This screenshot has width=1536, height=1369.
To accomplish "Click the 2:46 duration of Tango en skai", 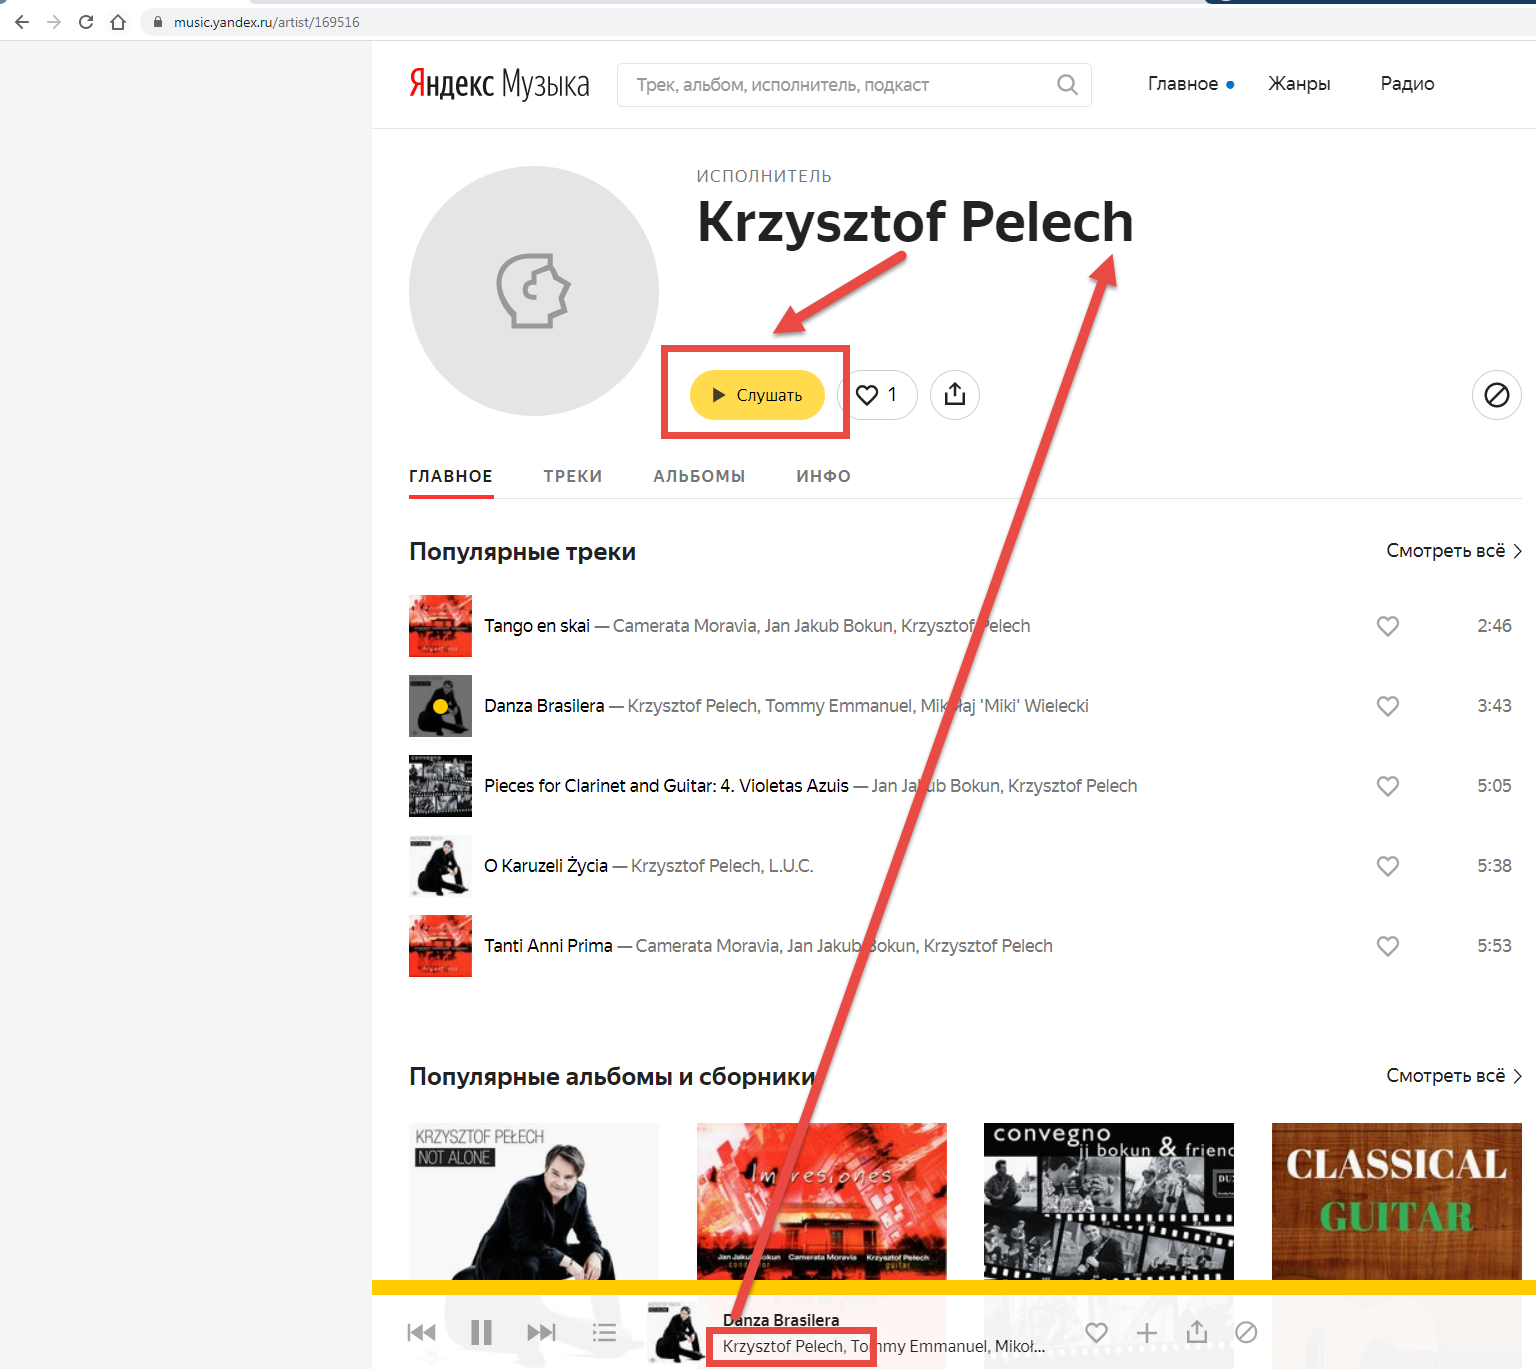I will tap(1494, 626).
